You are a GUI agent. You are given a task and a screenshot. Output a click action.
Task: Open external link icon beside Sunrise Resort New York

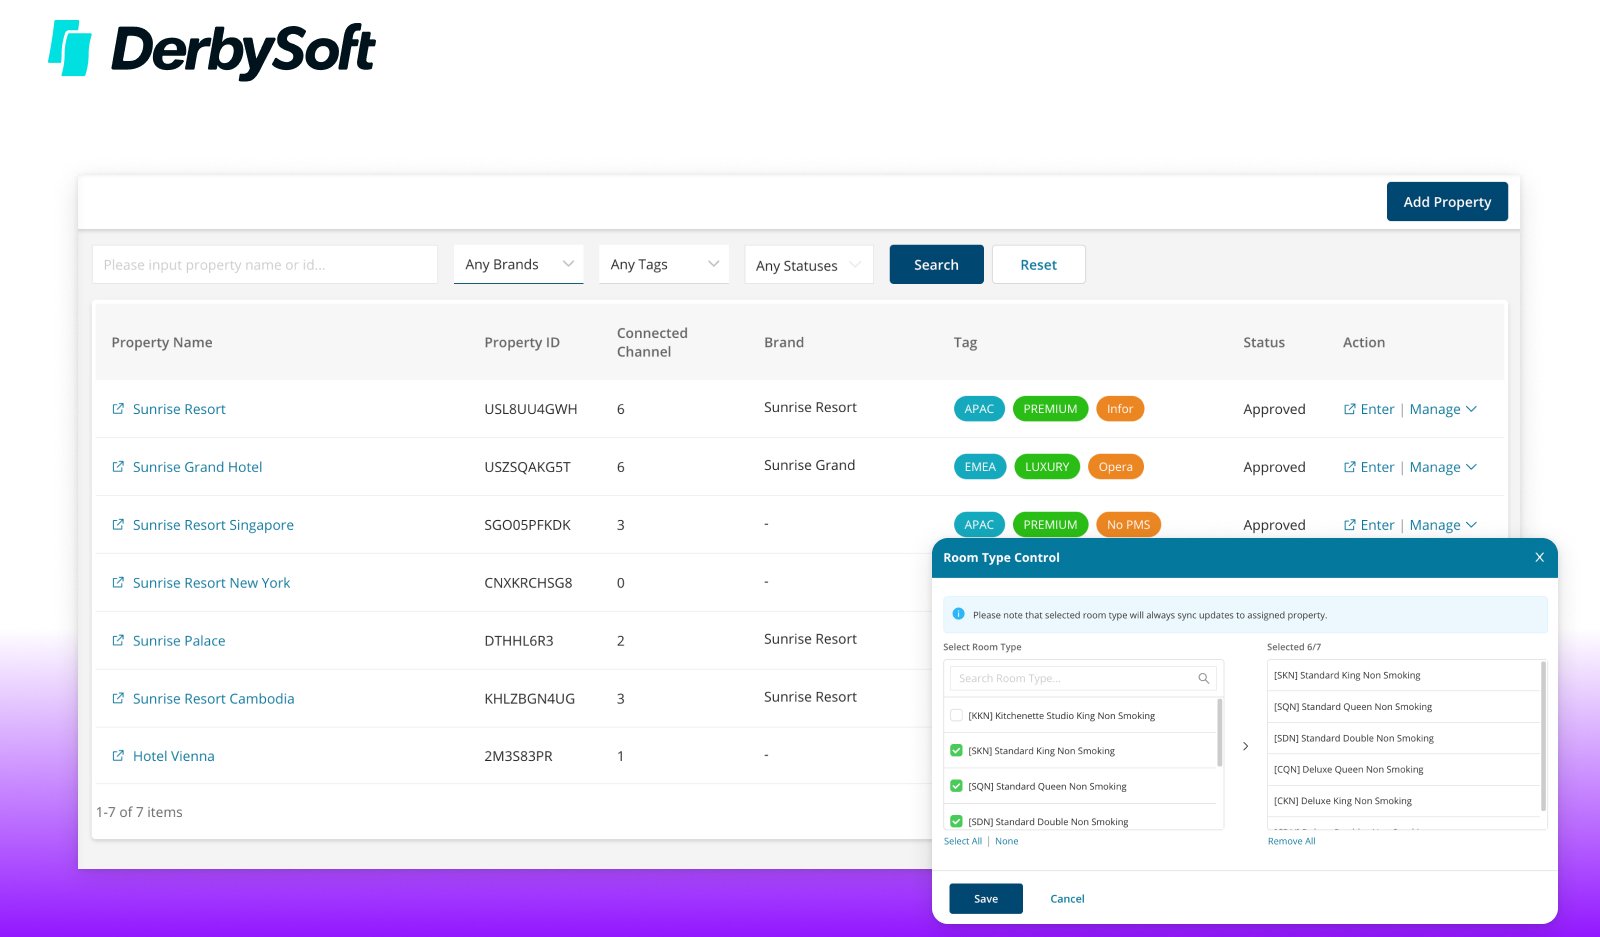pos(118,583)
